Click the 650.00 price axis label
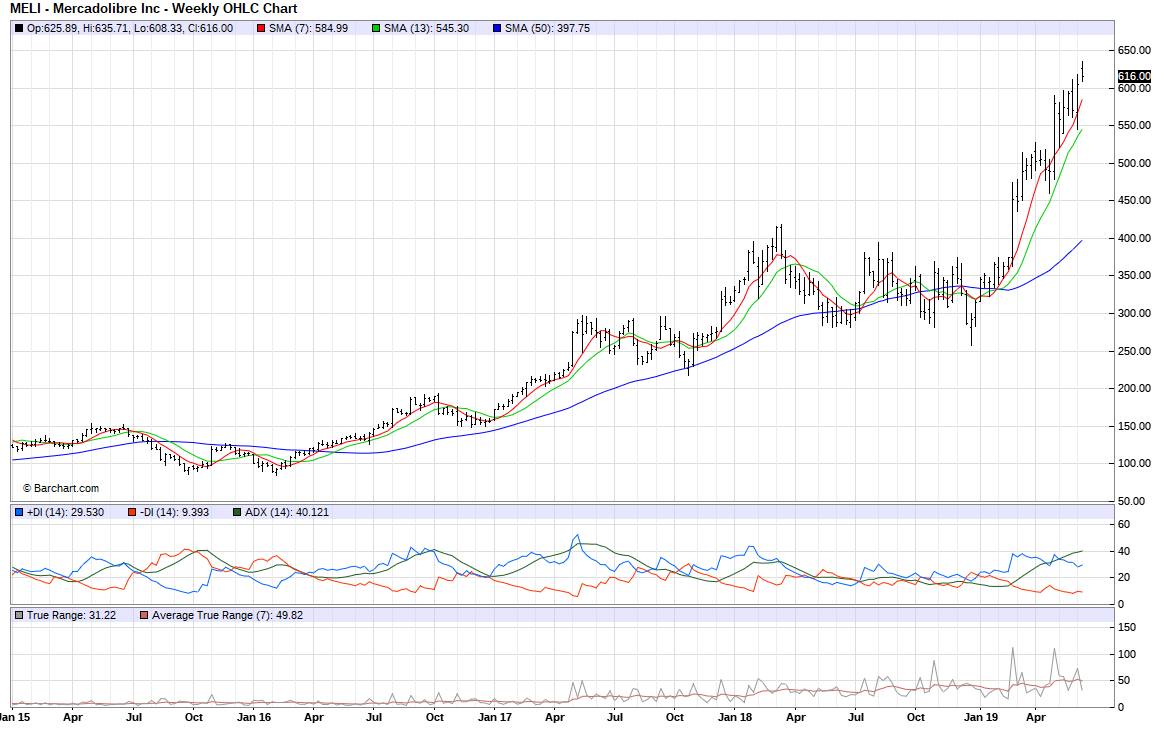1156x748 pixels. coord(1133,51)
